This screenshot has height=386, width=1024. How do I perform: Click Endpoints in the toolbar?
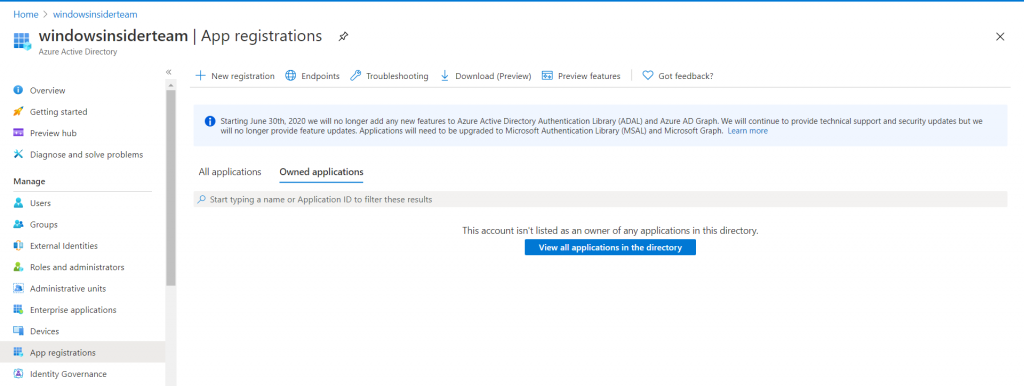tap(313, 76)
